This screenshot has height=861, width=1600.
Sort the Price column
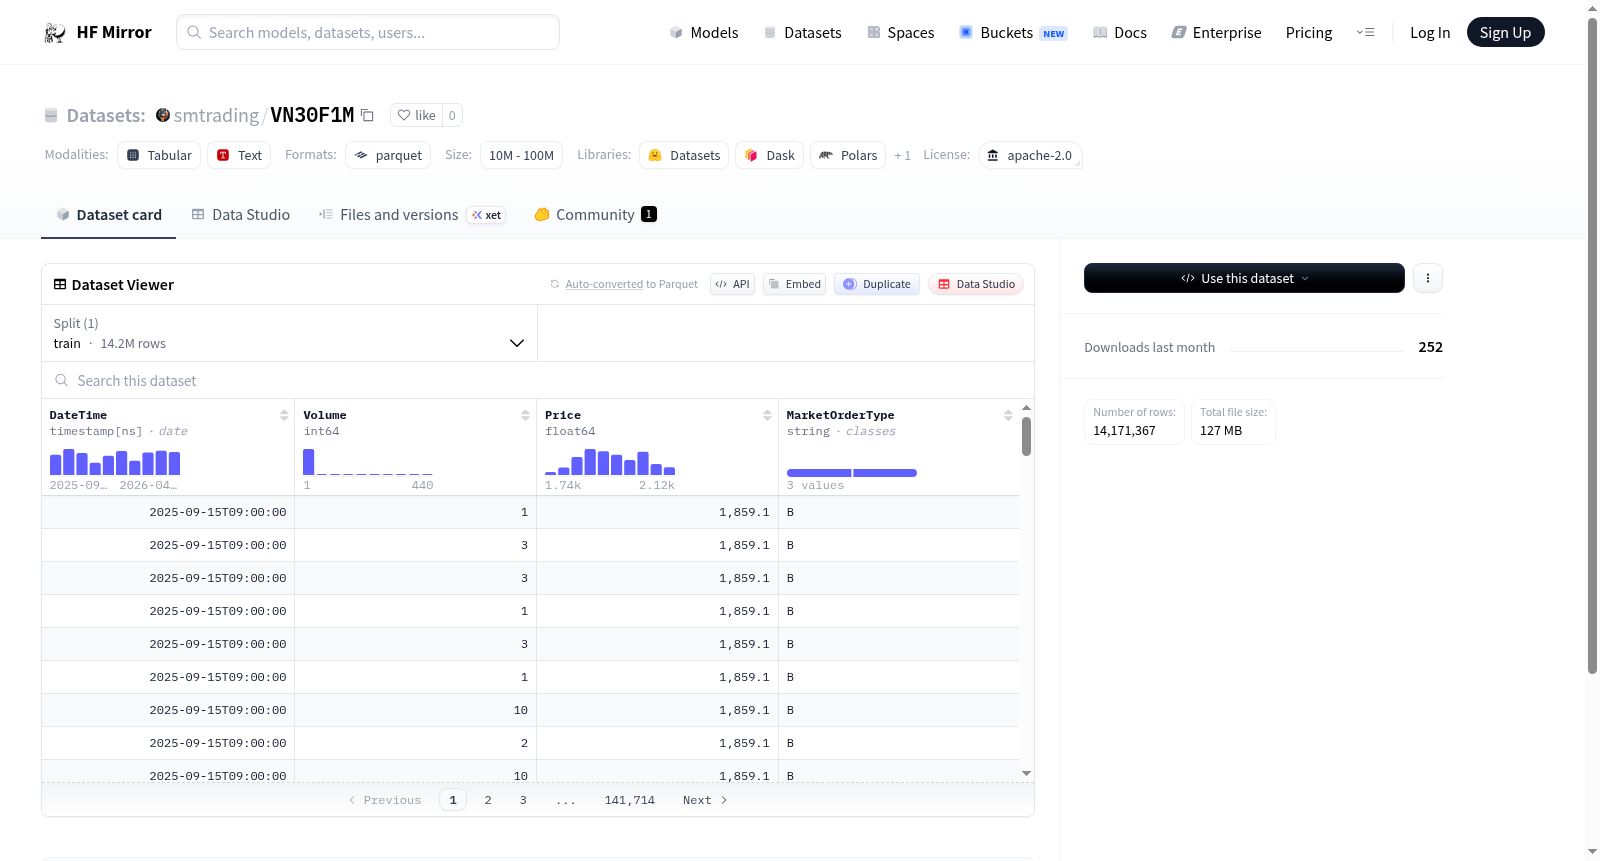pos(767,415)
